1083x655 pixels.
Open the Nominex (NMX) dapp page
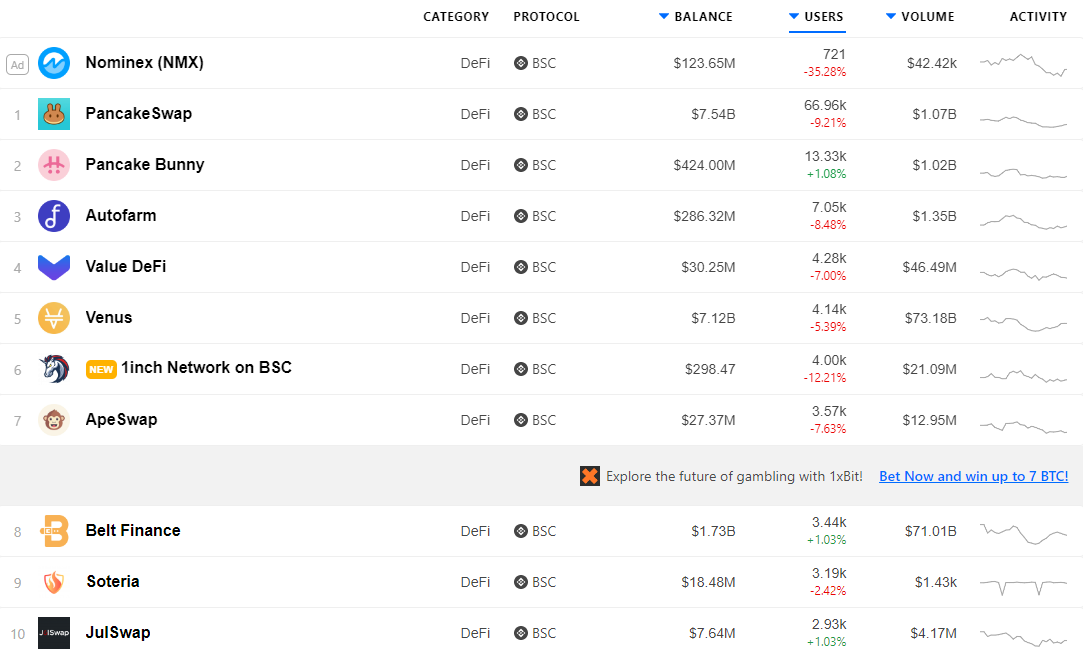[x=144, y=62]
